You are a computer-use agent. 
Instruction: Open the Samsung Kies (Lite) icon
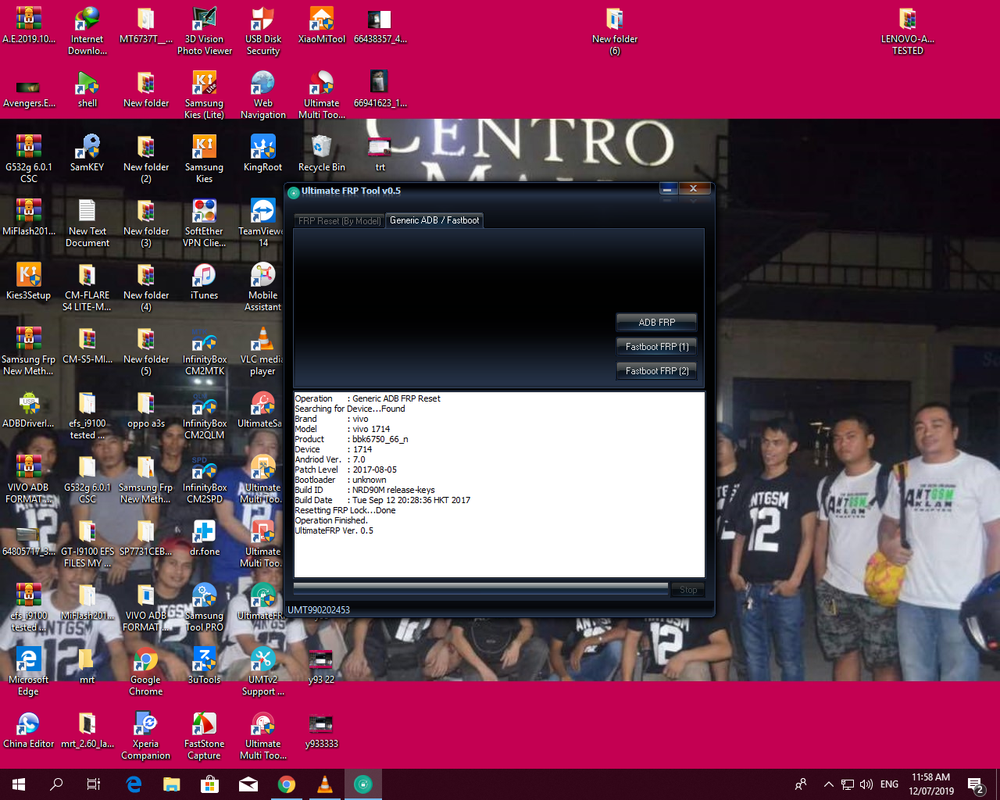coord(204,95)
